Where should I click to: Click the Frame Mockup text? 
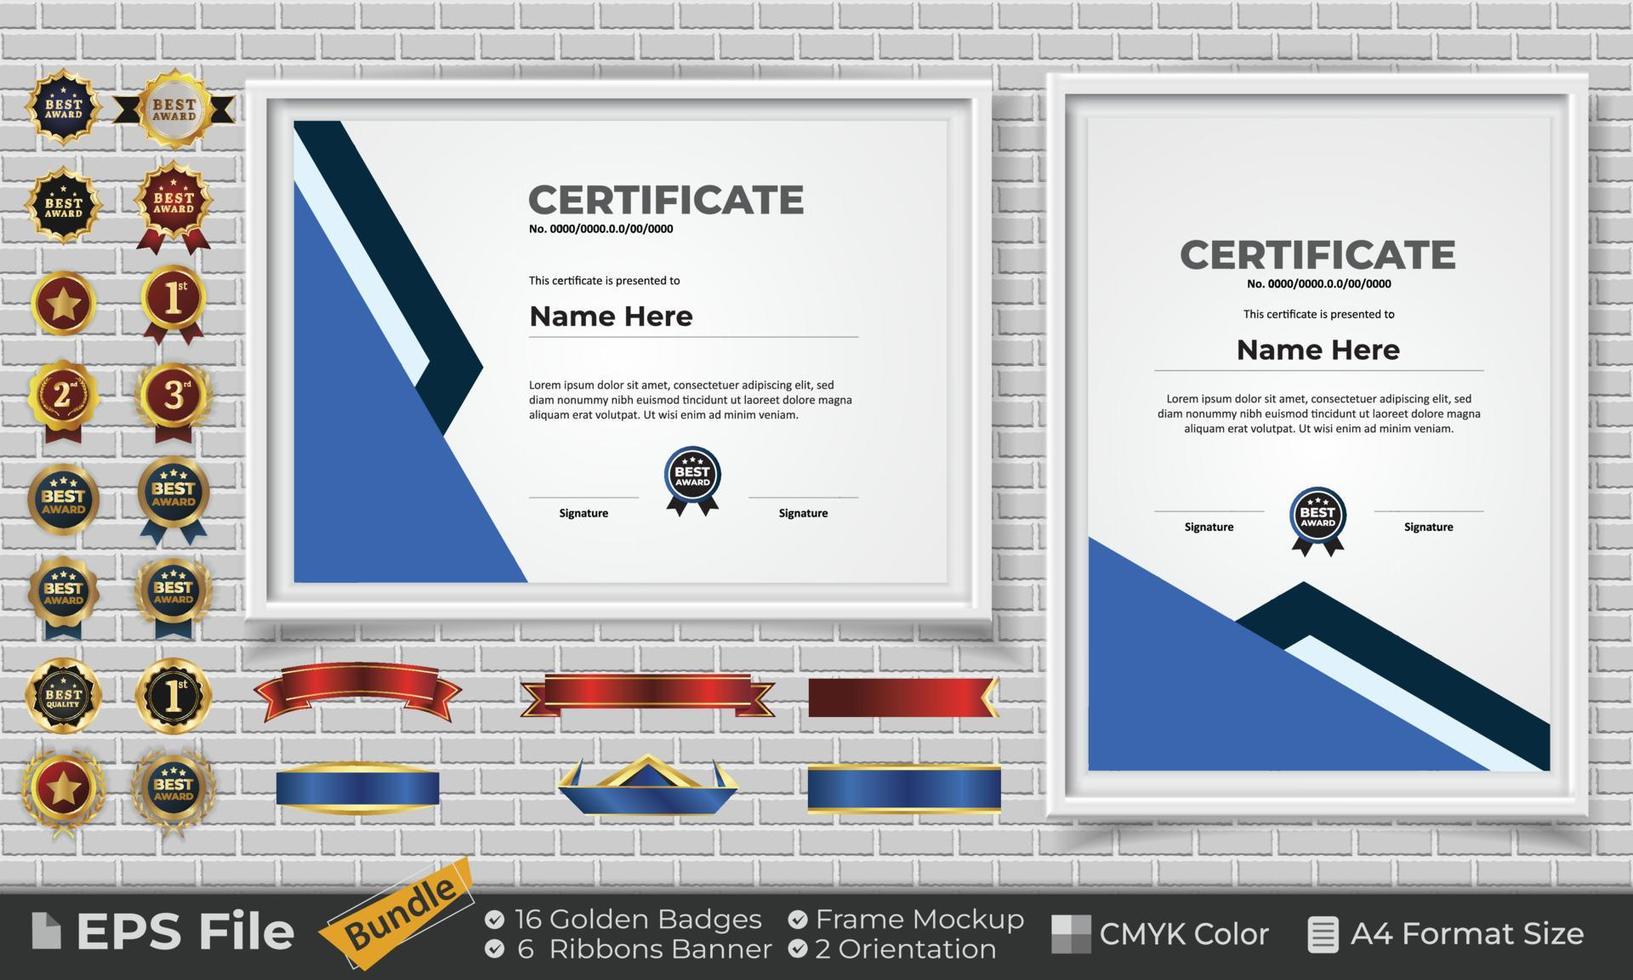click(920, 919)
